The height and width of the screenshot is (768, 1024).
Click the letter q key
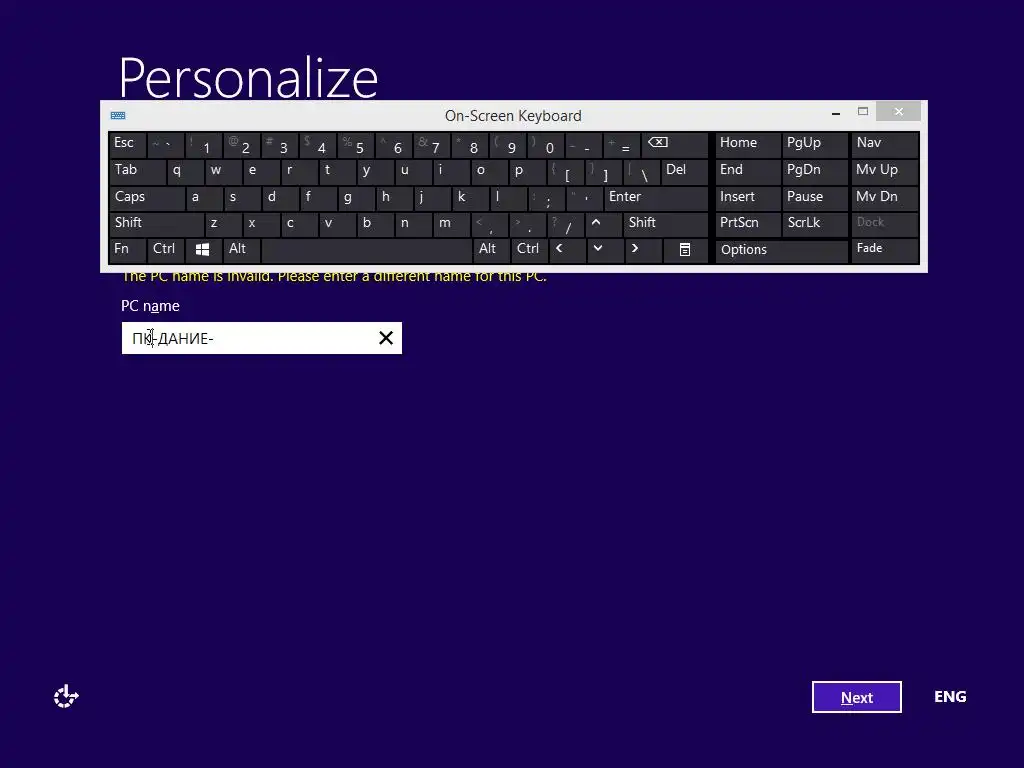(185, 172)
